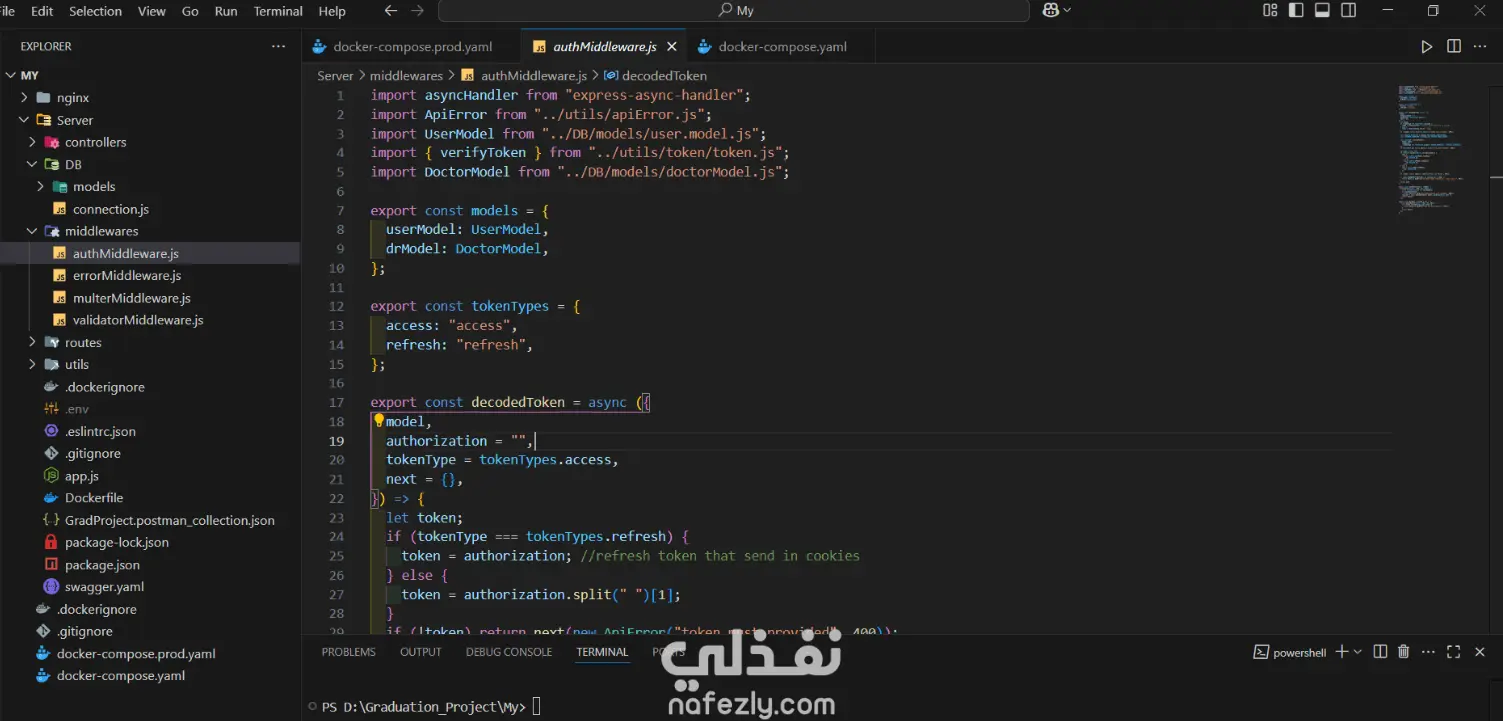Switch to the DEBUG CONSOLE tab

[x=508, y=652]
